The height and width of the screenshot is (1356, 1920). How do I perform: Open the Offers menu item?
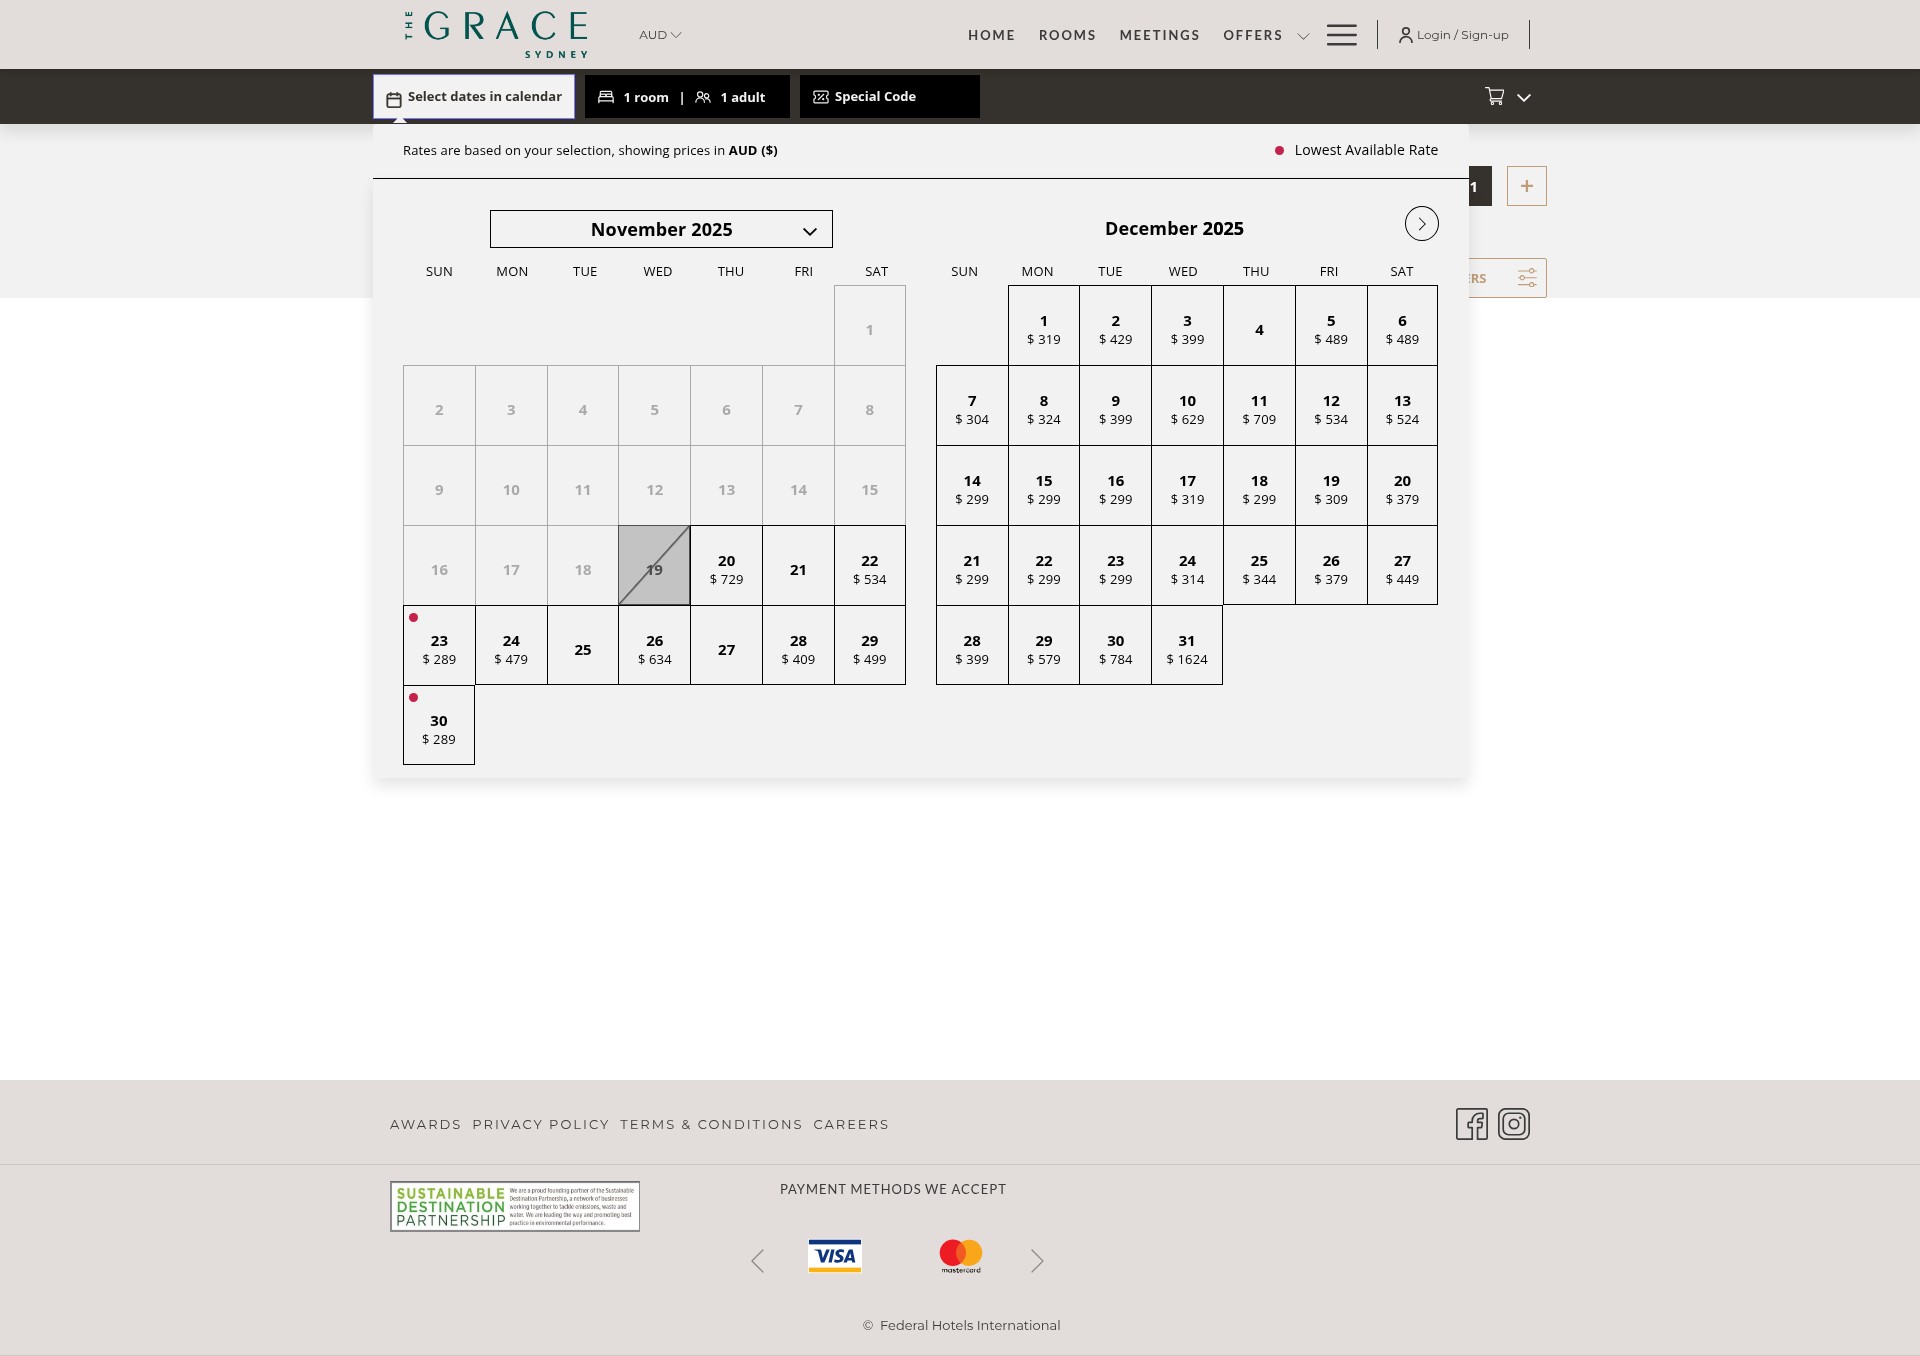(1252, 35)
